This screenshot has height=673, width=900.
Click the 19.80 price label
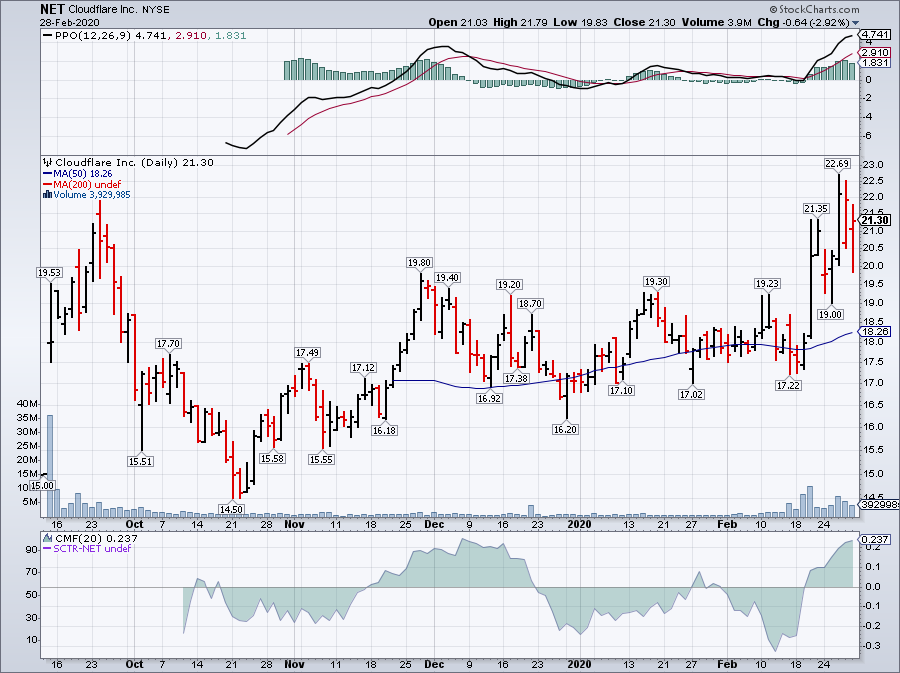[x=419, y=263]
